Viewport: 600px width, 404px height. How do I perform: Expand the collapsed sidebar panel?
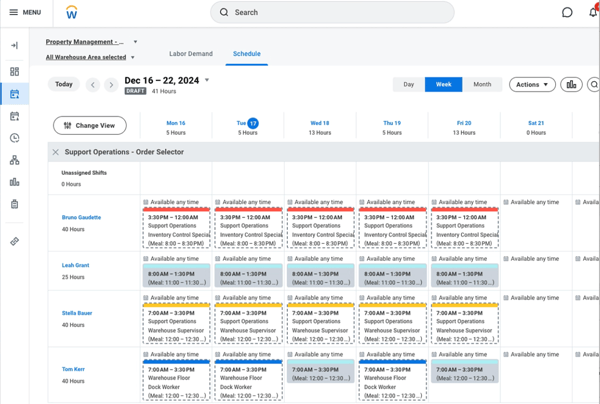coord(14,46)
